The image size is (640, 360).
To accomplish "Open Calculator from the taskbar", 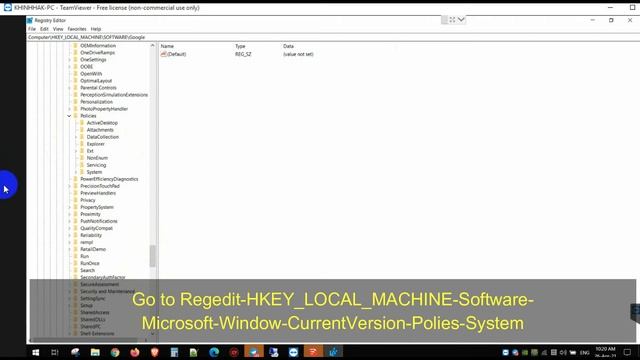I will [174, 352].
